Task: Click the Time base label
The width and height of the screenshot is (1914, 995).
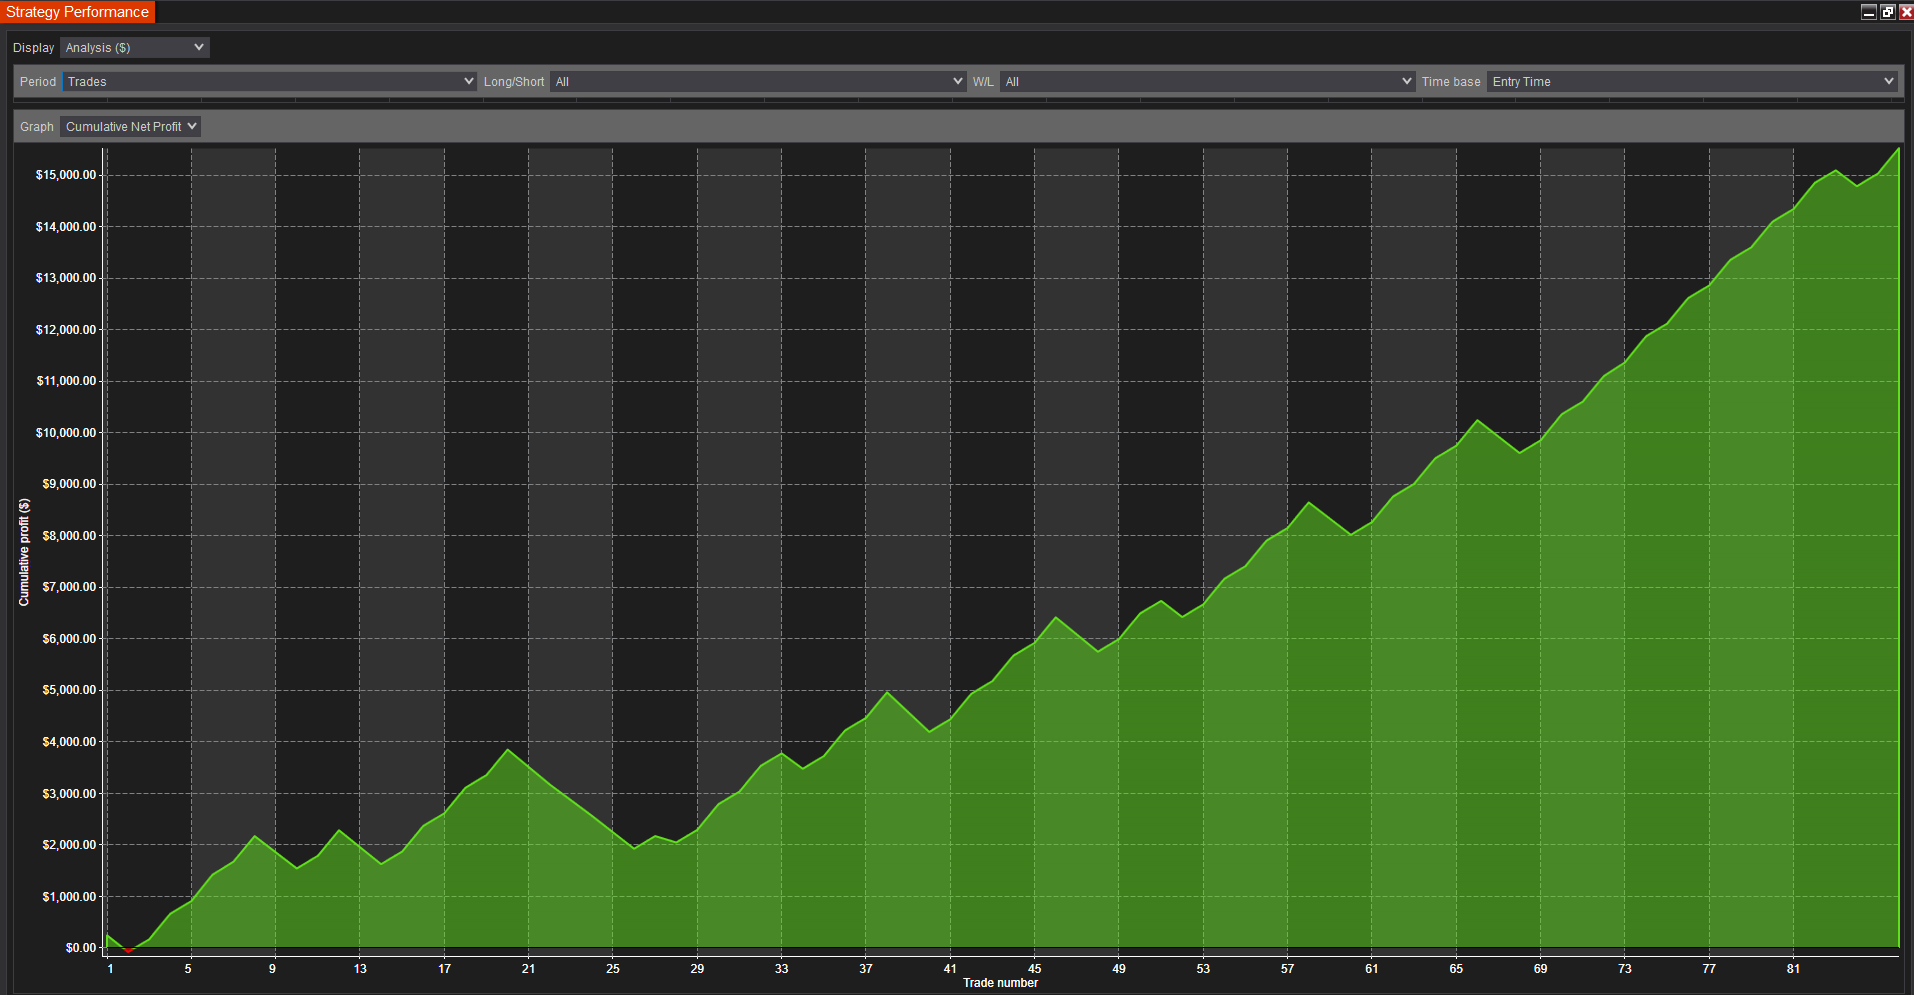Action: tap(1451, 82)
